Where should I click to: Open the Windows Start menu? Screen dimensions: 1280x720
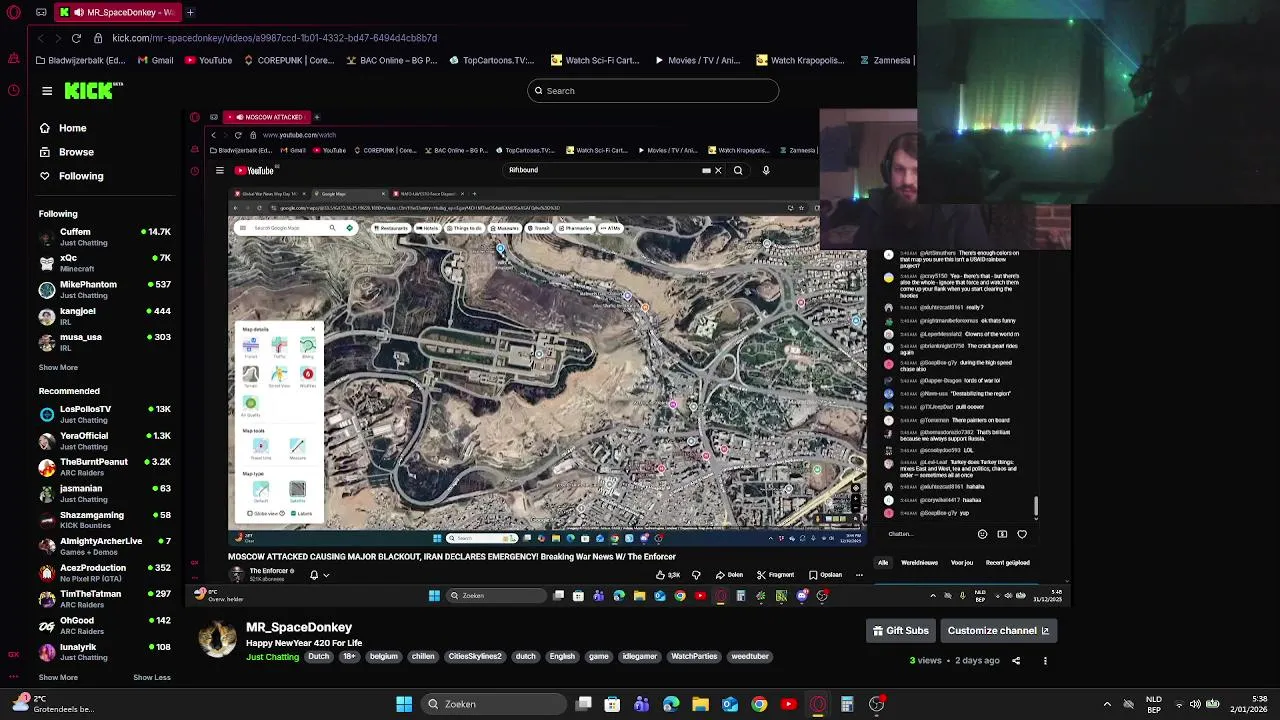404,704
